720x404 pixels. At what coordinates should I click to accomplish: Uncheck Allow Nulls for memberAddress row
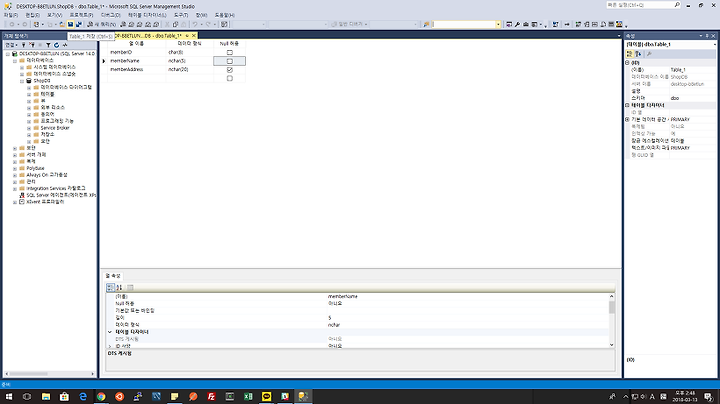pos(230,70)
